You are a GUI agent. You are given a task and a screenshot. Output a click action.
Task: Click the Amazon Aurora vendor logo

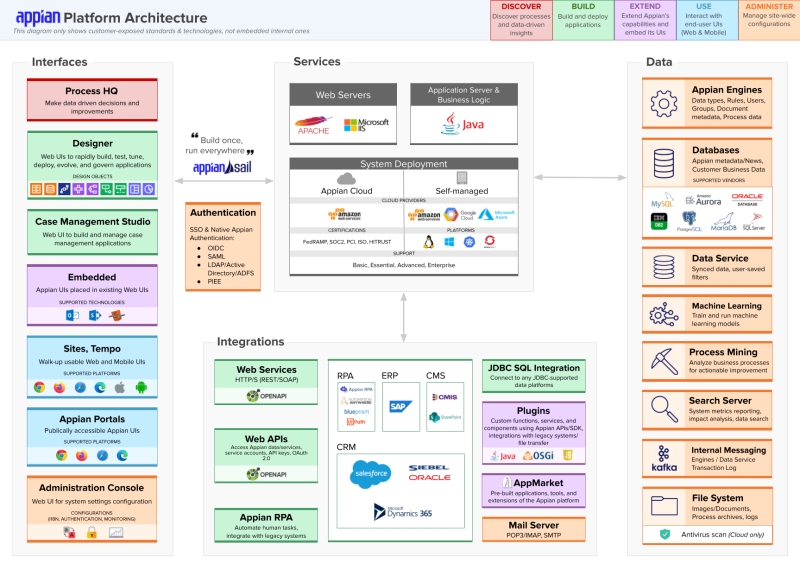pyautogui.click(x=703, y=200)
